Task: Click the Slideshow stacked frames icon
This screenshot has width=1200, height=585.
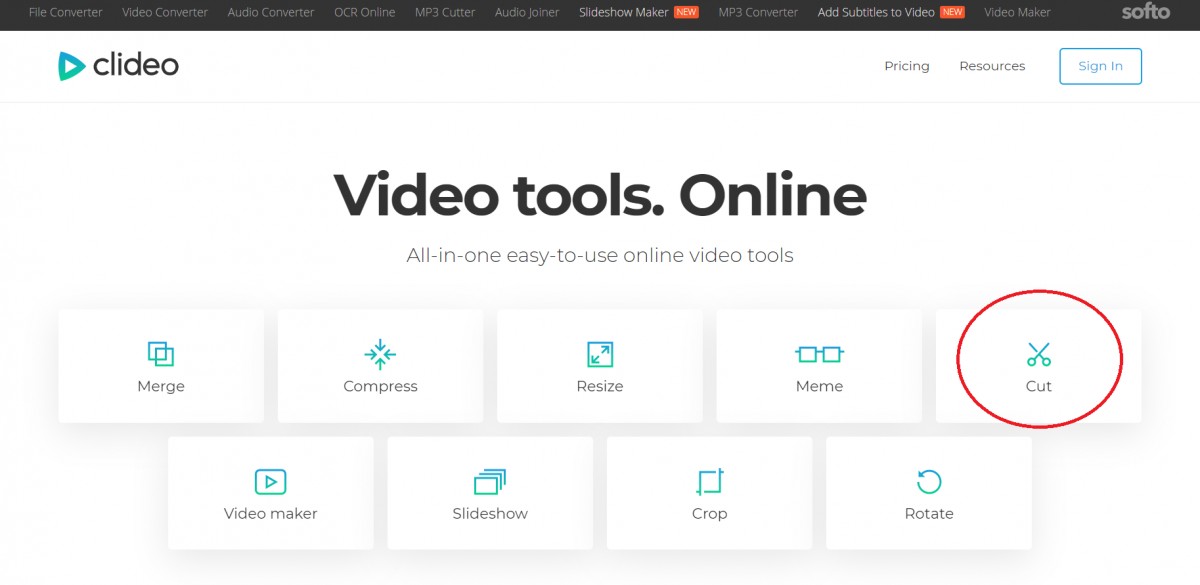Action: click(x=490, y=482)
